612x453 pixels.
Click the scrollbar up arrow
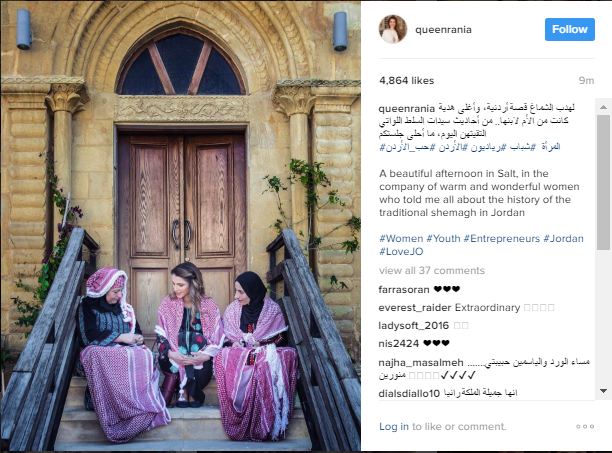[603, 107]
